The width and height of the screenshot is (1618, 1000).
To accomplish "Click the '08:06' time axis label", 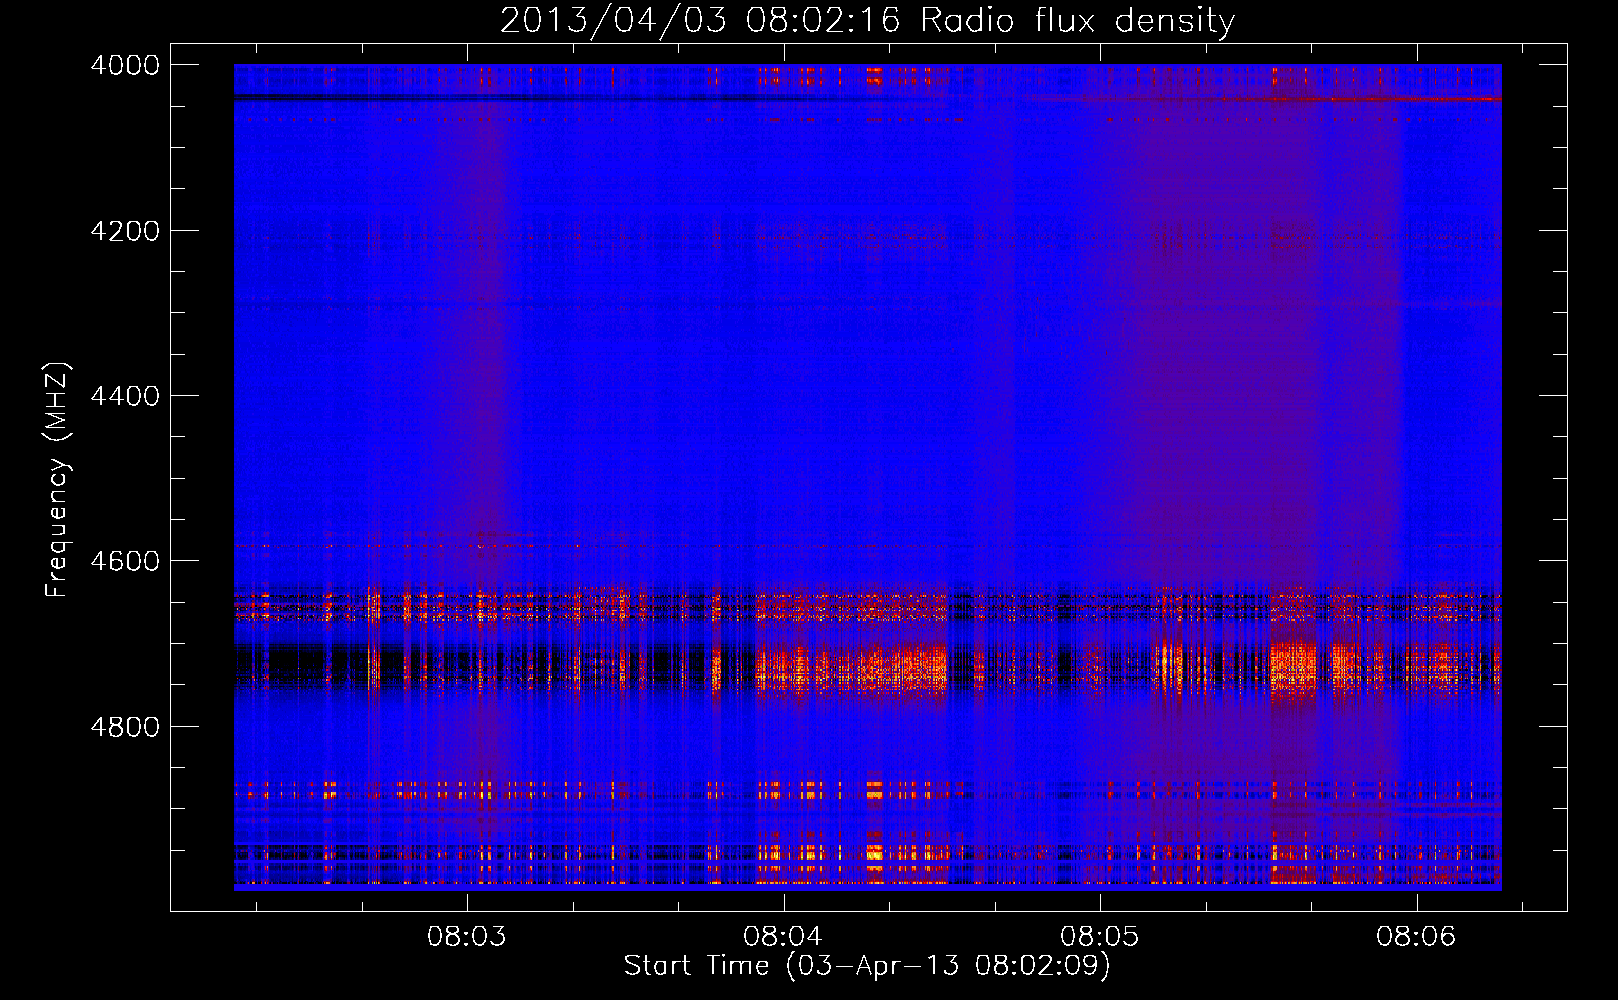I will click(1416, 937).
